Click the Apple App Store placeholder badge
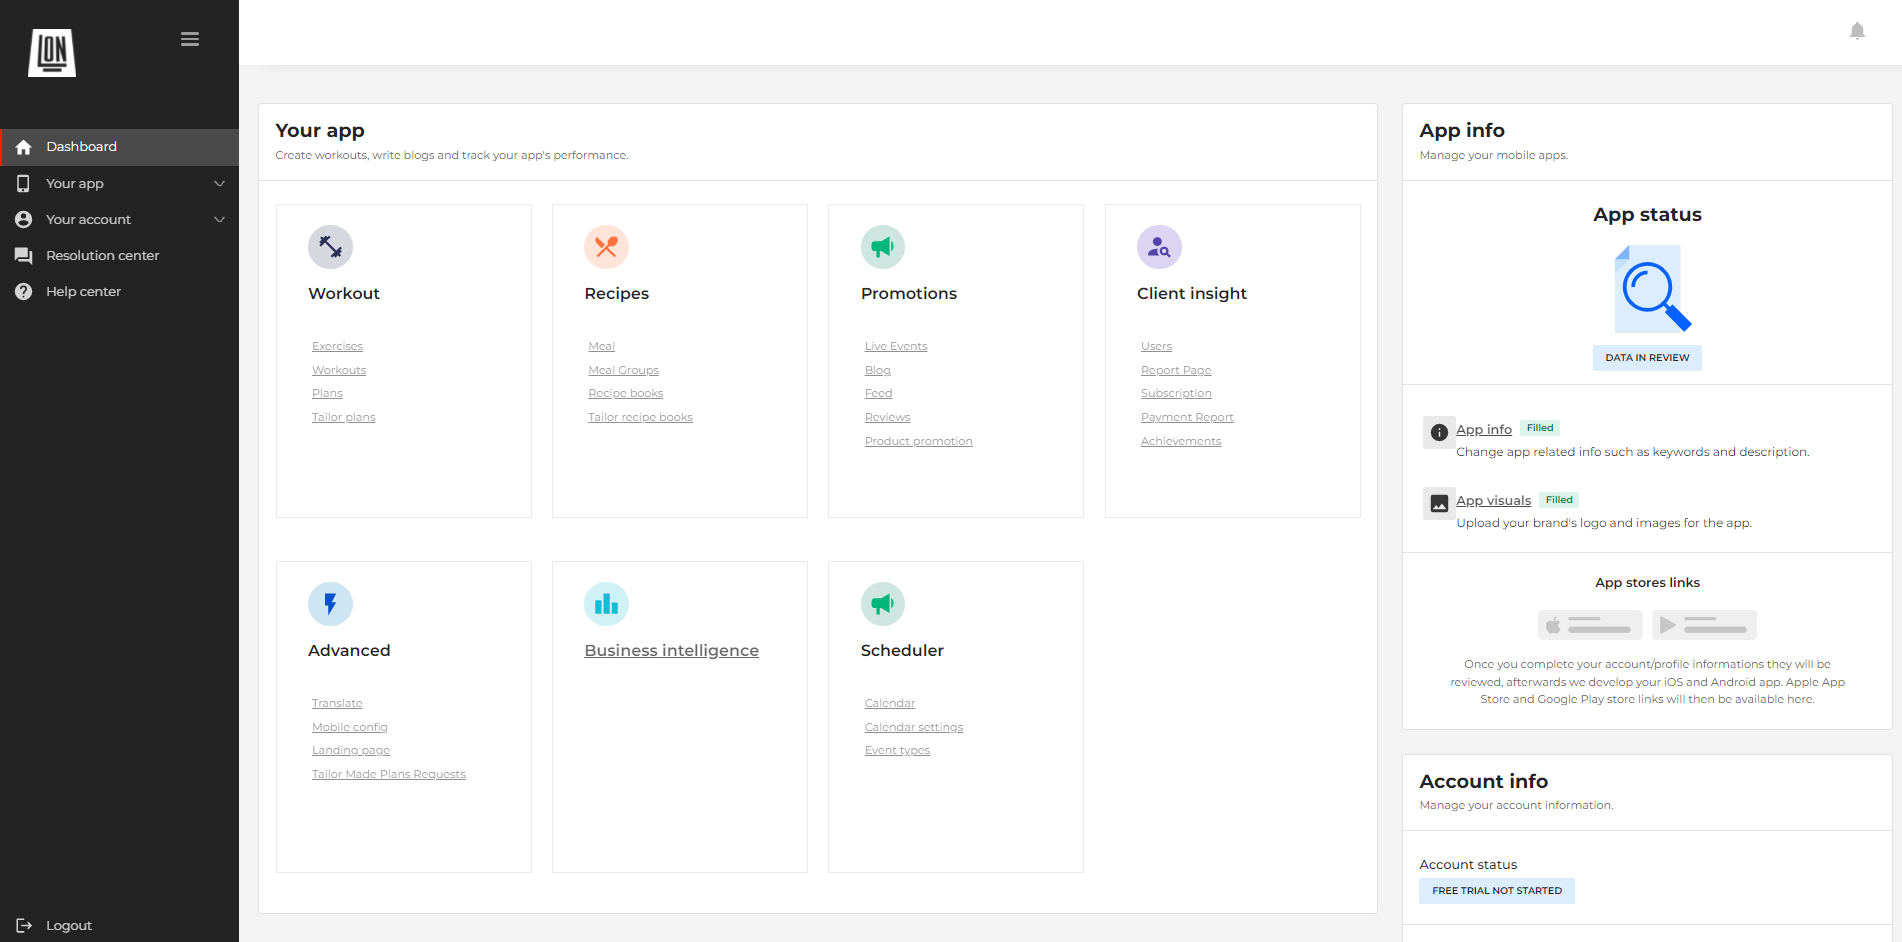1902x942 pixels. point(1589,625)
